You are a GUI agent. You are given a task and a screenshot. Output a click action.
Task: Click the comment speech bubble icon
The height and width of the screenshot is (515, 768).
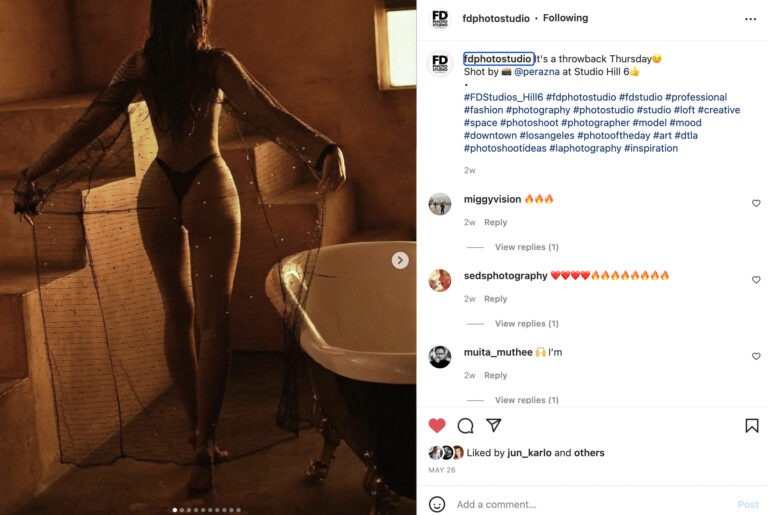tap(465, 426)
